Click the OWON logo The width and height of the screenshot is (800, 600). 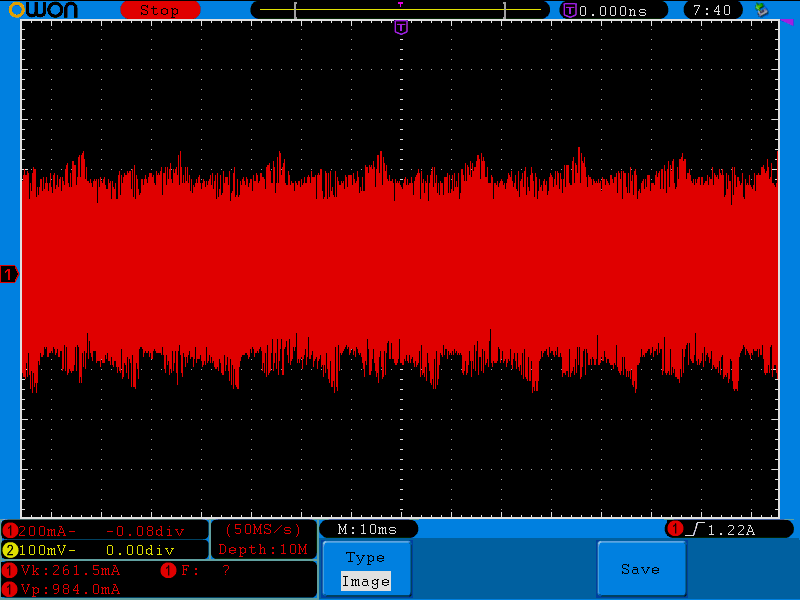43,10
